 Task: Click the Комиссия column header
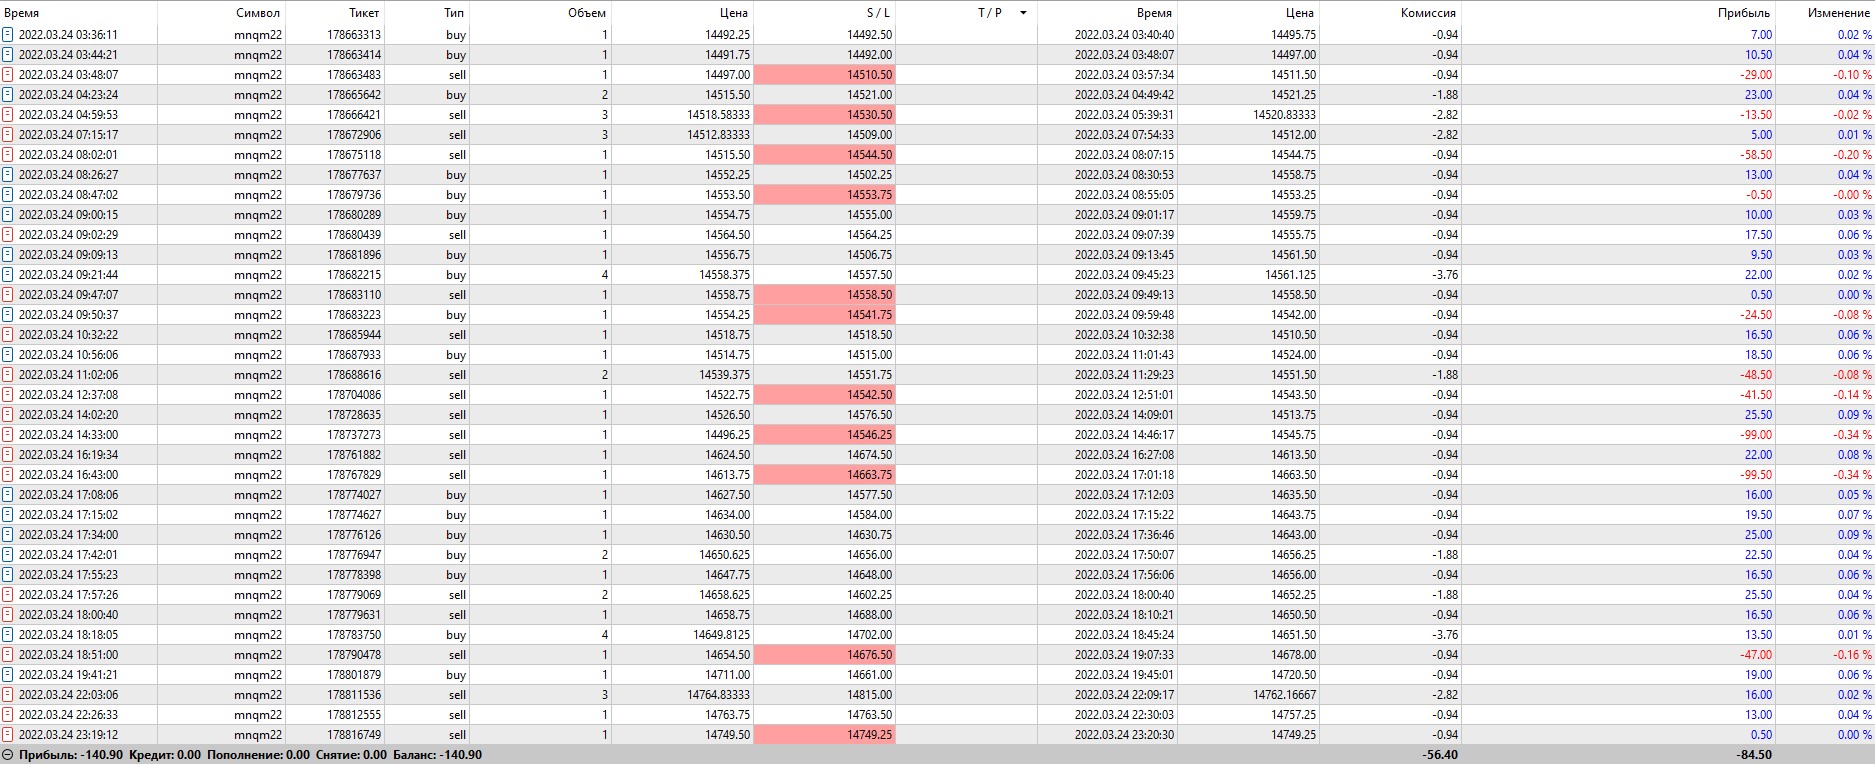1429,13
